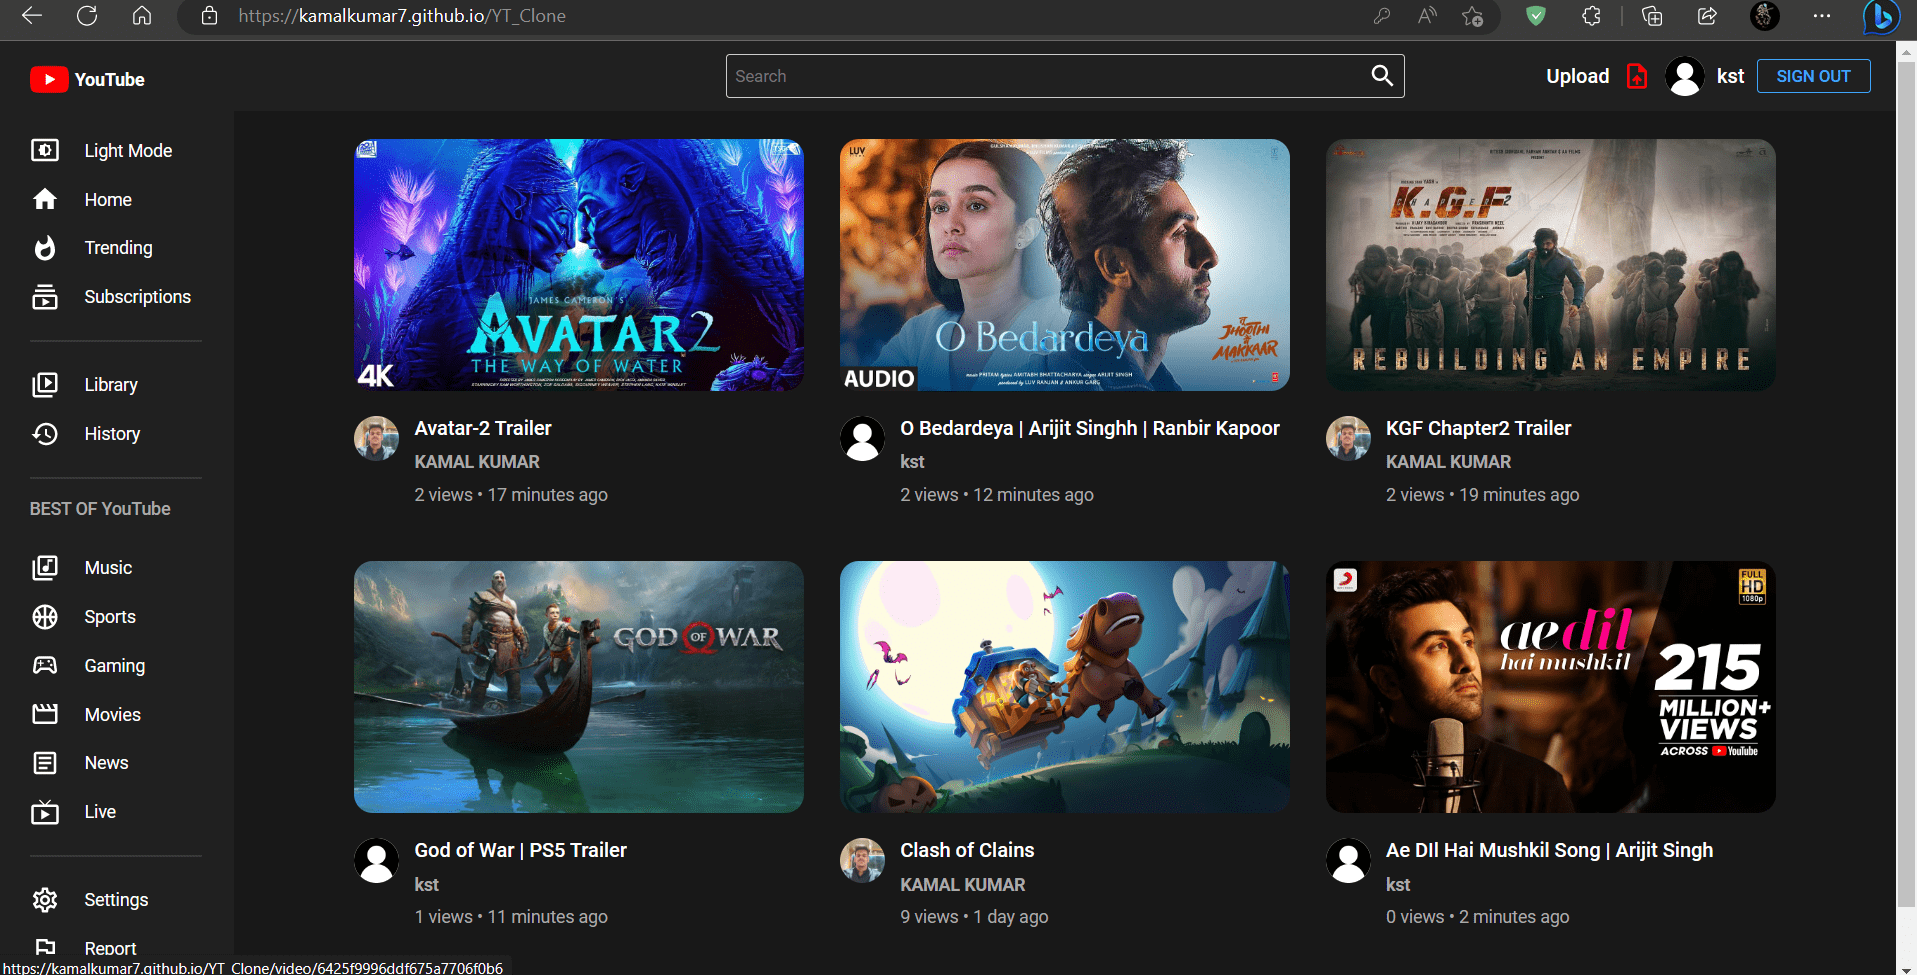Select the Gaming category
1917x975 pixels.
pos(114,665)
